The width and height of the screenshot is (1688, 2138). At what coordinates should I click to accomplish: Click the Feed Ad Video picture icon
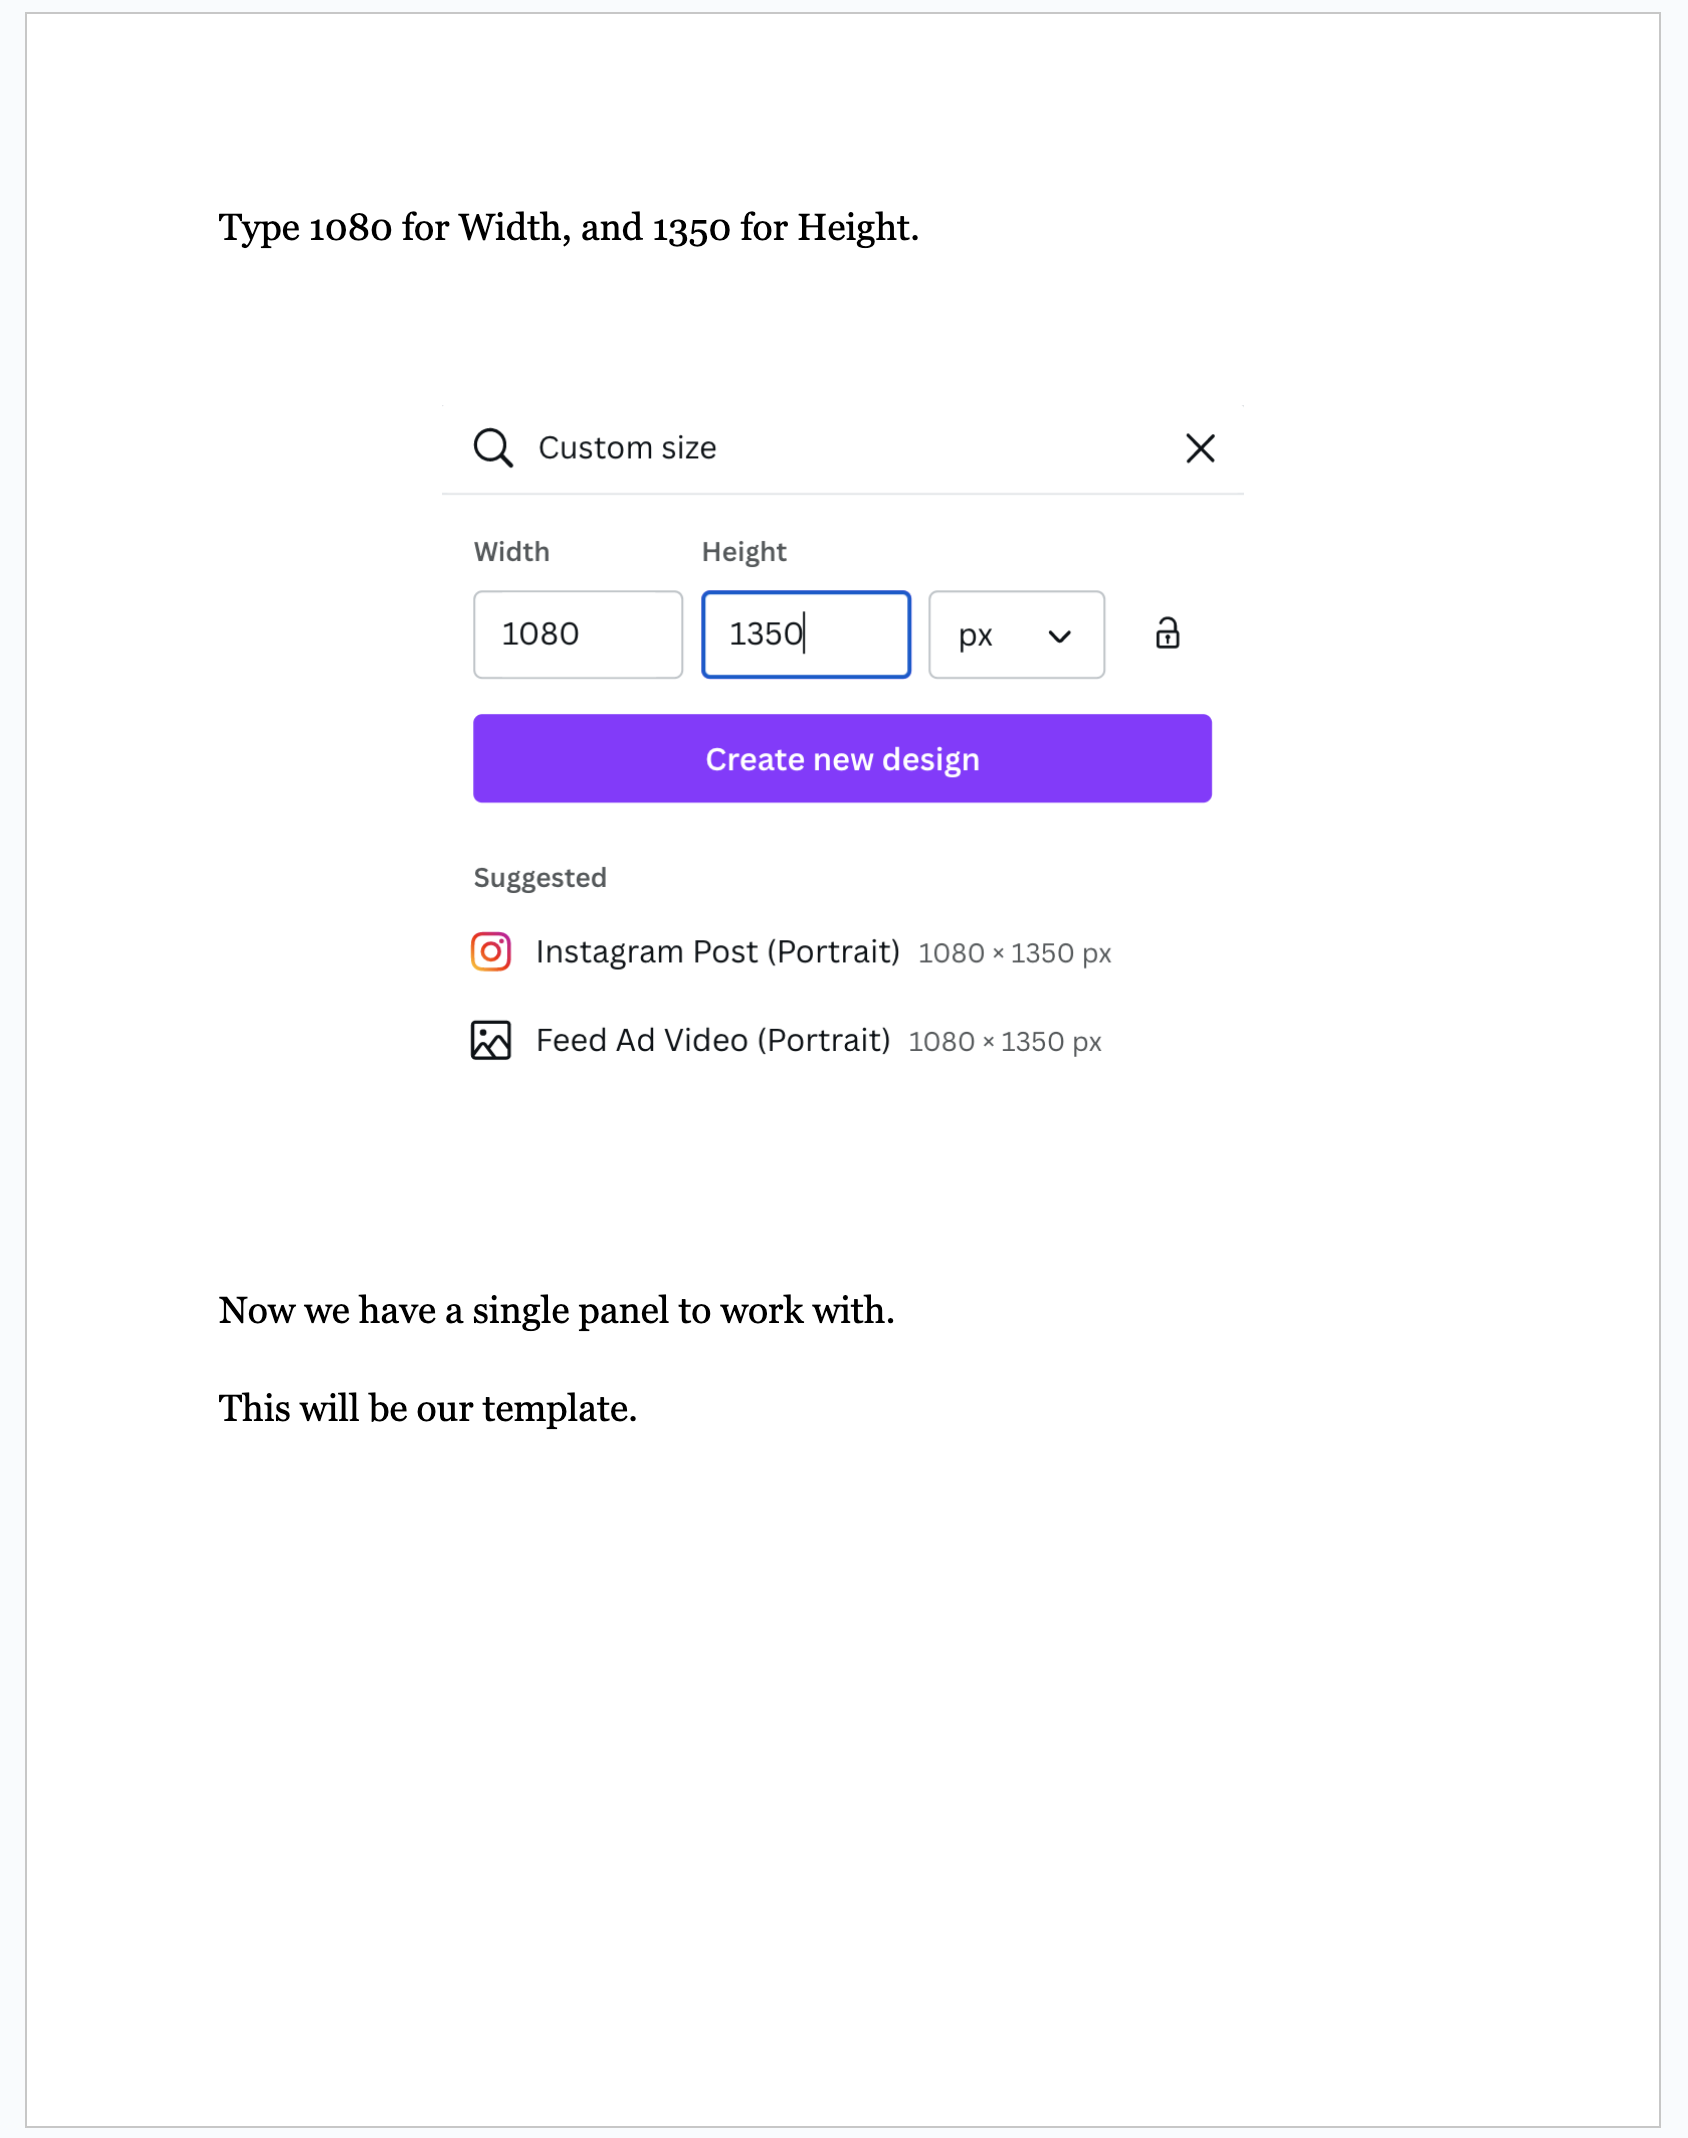(491, 1040)
